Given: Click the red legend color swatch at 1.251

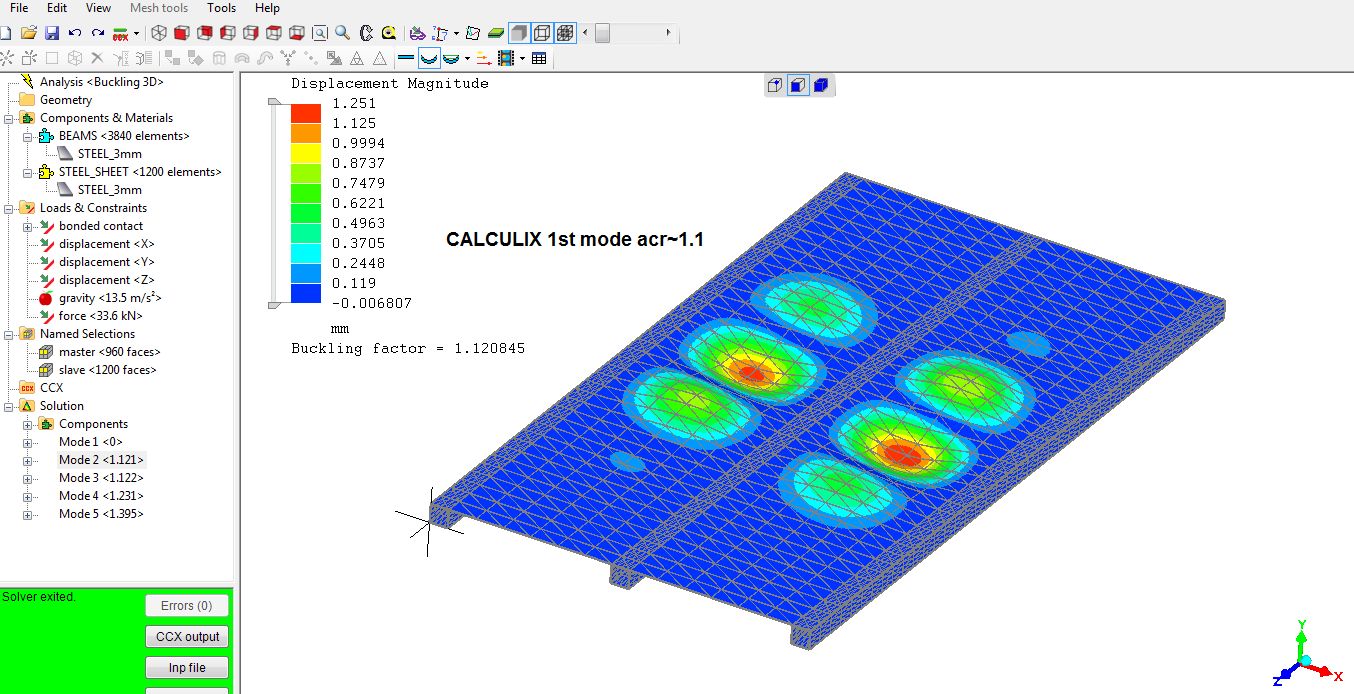Looking at the screenshot, I should 306,113.
